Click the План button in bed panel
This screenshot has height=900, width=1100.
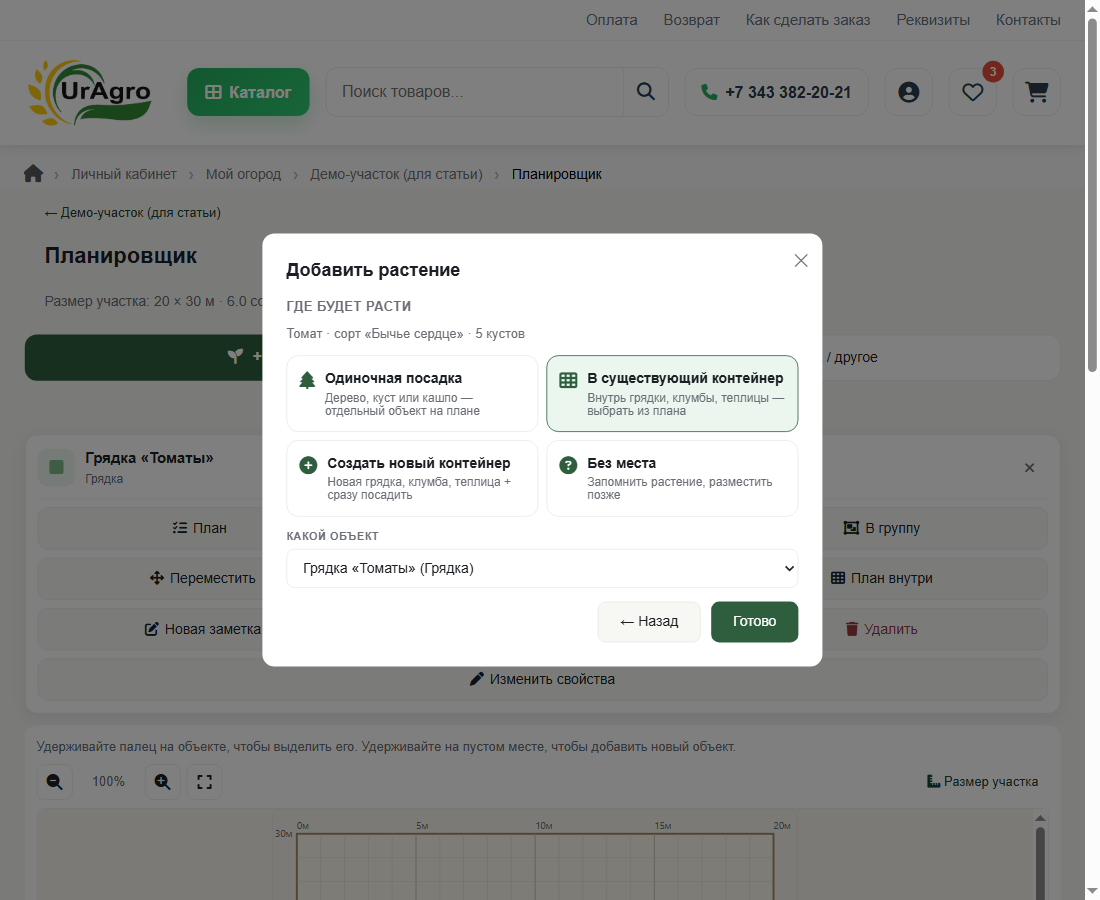tap(200, 528)
